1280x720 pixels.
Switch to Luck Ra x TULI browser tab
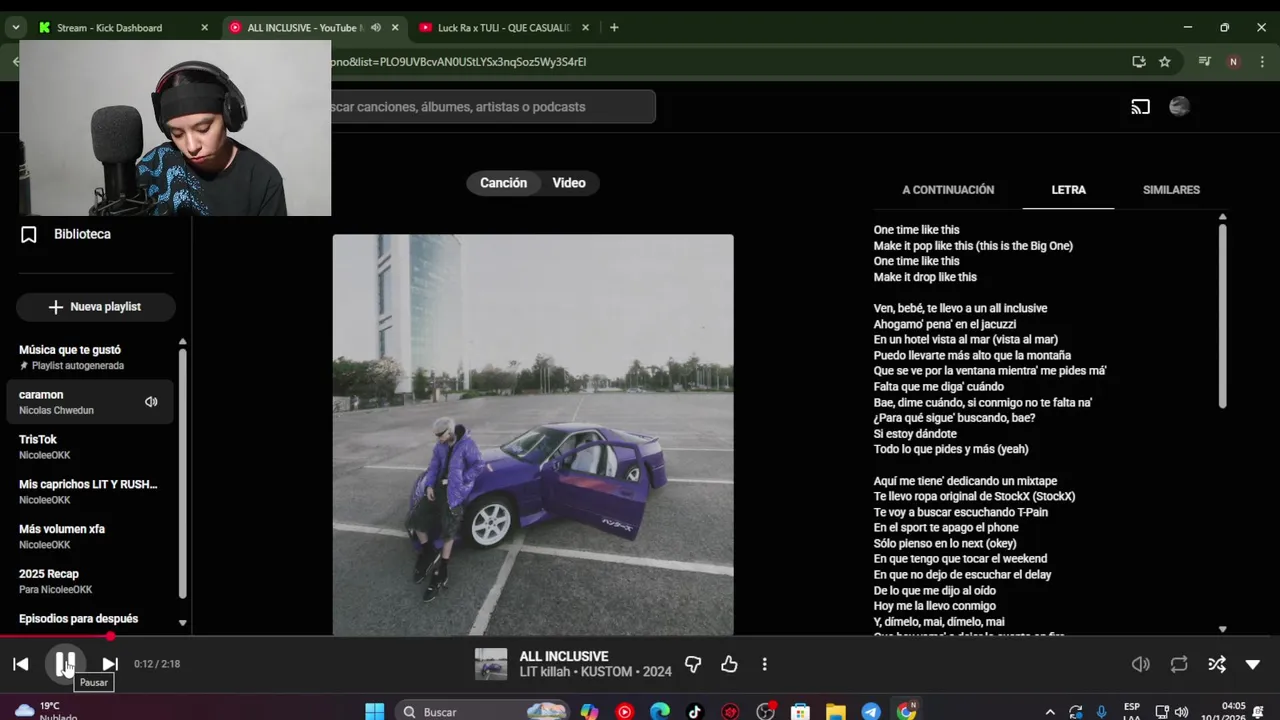(504, 28)
